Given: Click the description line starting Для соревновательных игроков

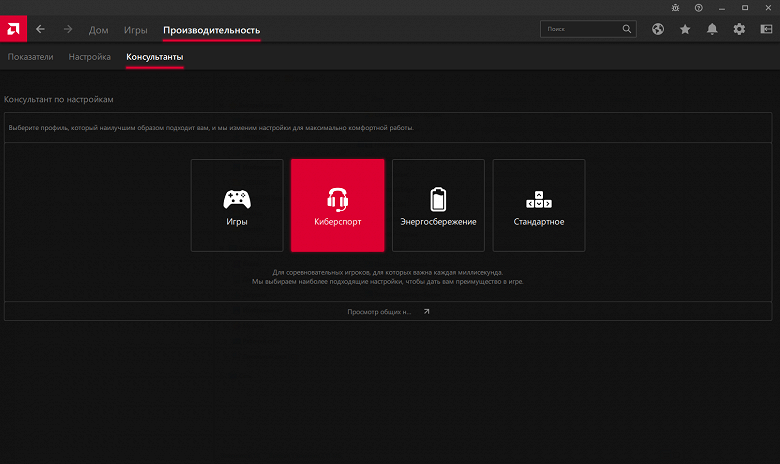Looking at the screenshot, I should [x=388, y=273].
